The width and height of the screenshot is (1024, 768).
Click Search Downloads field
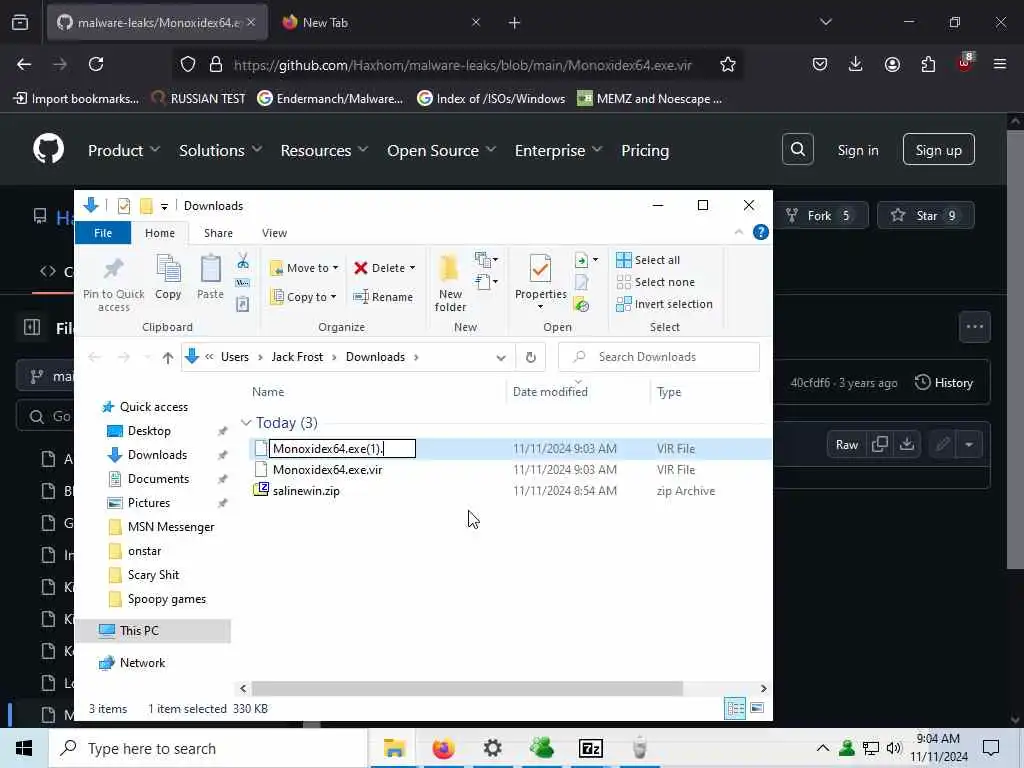click(x=659, y=357)
